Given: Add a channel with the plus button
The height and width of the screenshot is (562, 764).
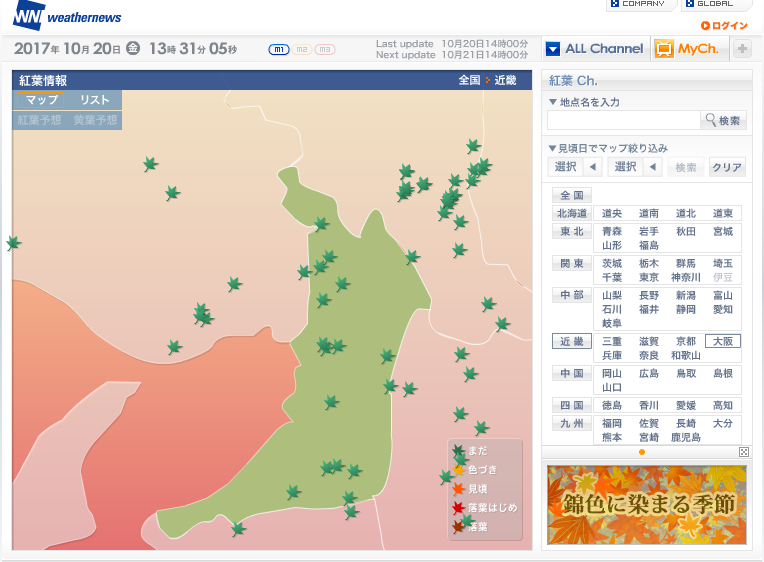Looking at the screenshot, I should (742, 49).
